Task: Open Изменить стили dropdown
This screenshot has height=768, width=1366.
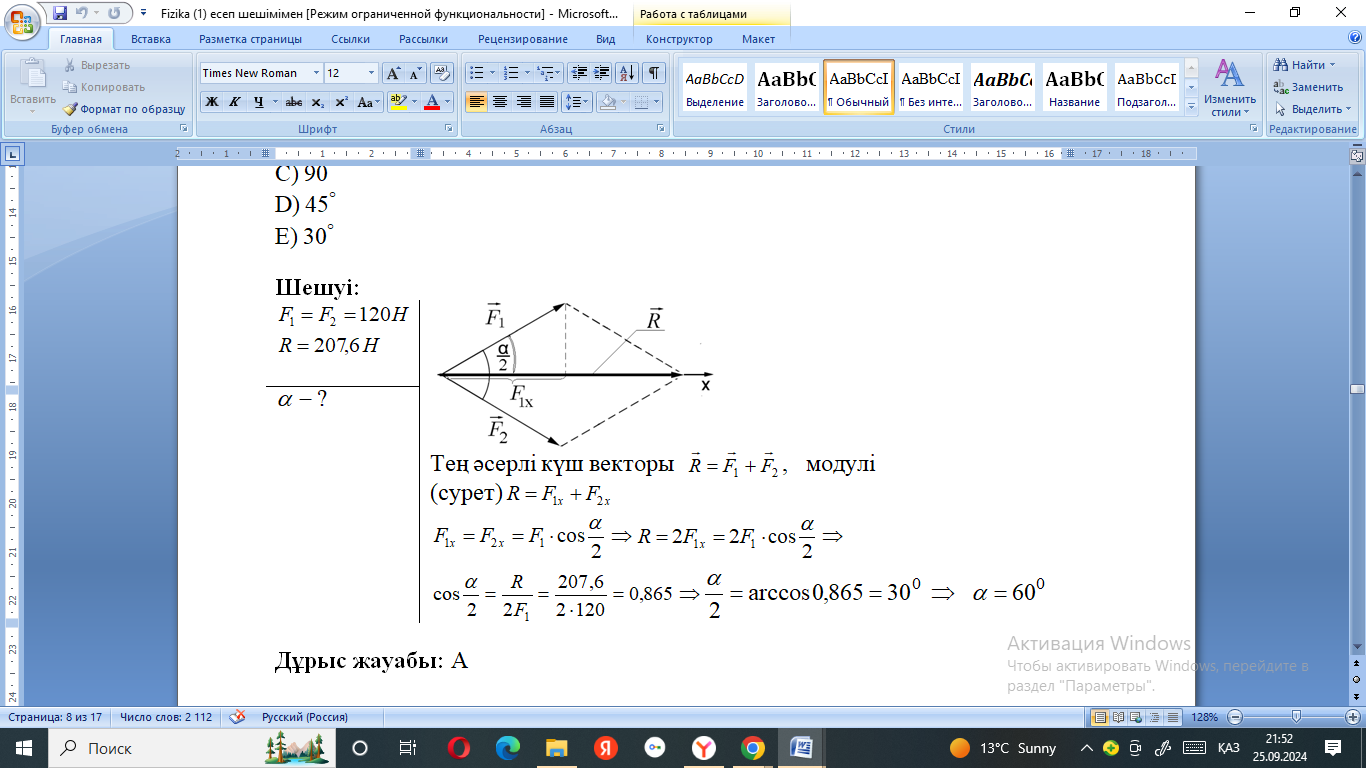Action: click(x=1229, y=87)
